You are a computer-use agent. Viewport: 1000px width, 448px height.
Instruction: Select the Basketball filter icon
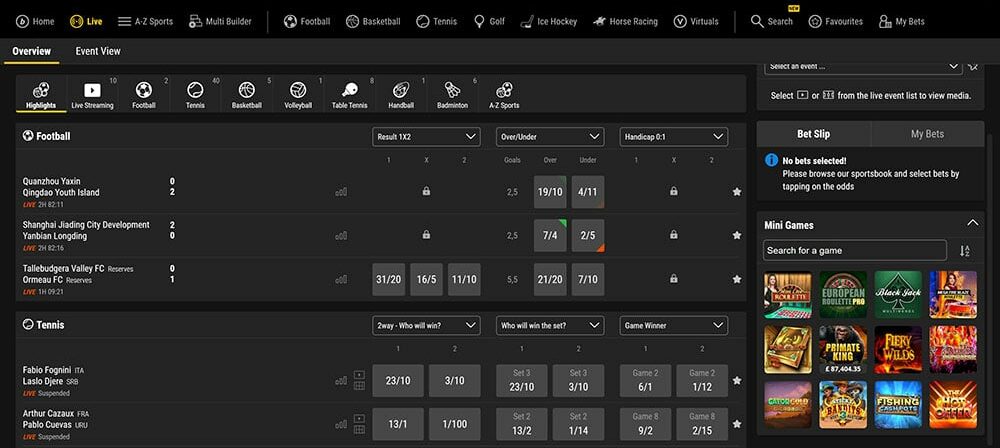(247, 94)
